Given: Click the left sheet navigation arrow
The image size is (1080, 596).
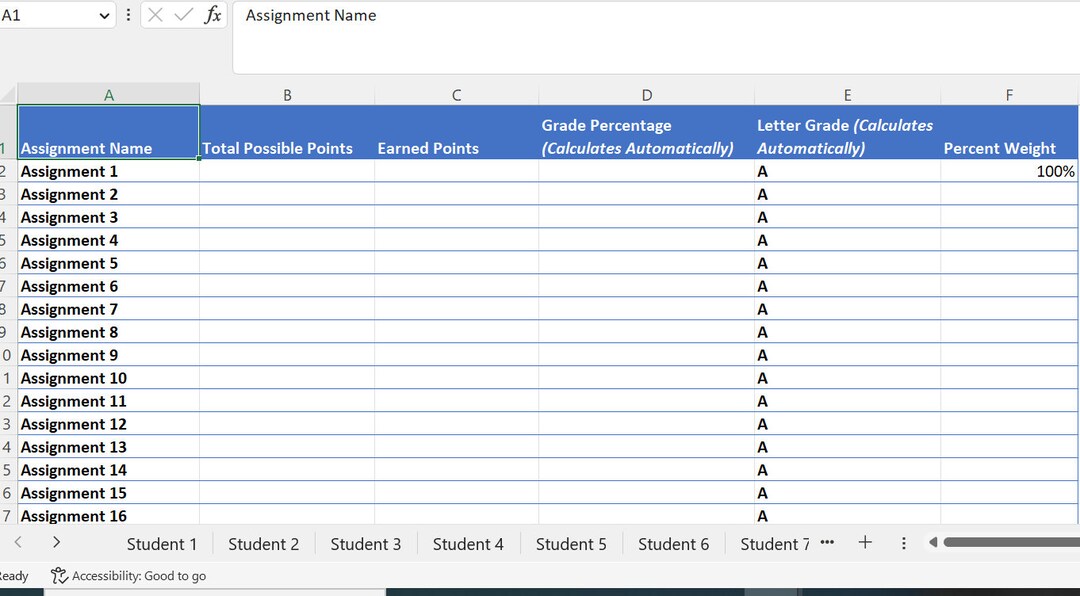Looking at the screenshot, I should click(x=18, y=542).
